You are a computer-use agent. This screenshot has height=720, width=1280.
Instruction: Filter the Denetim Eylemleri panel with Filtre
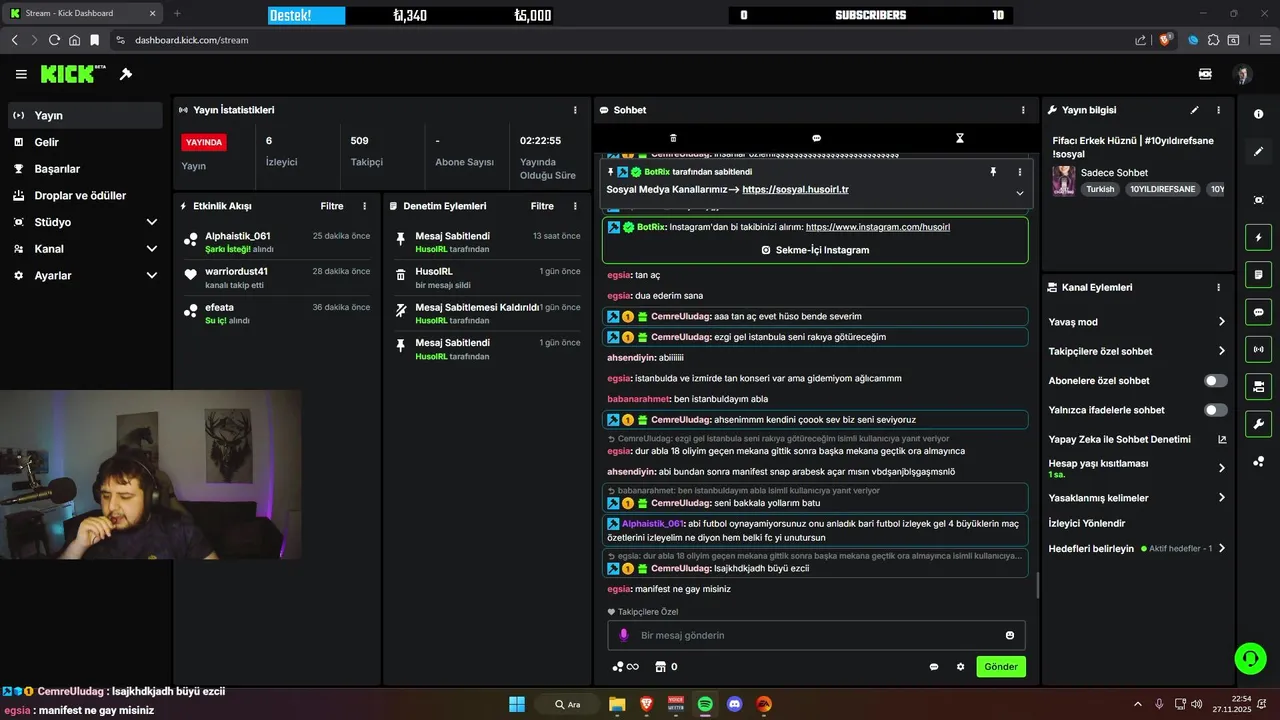[542, 206]
